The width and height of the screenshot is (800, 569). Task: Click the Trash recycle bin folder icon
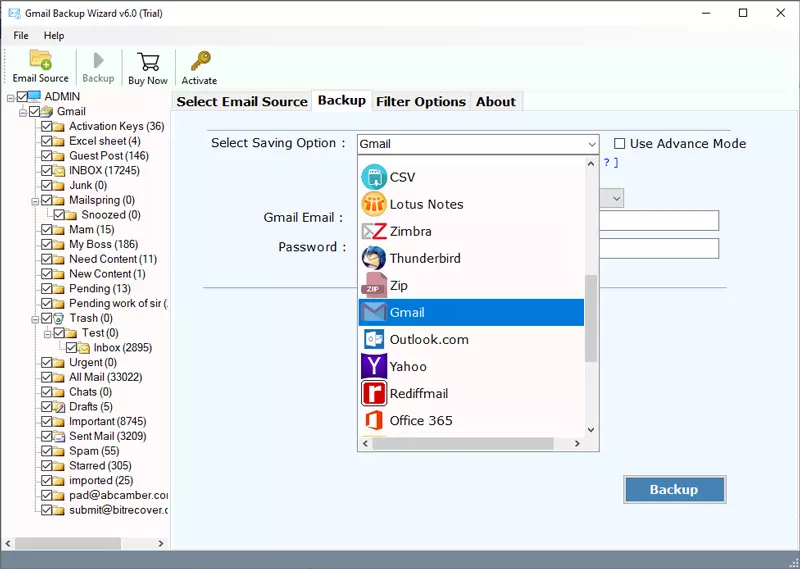(x=59, y=318)
